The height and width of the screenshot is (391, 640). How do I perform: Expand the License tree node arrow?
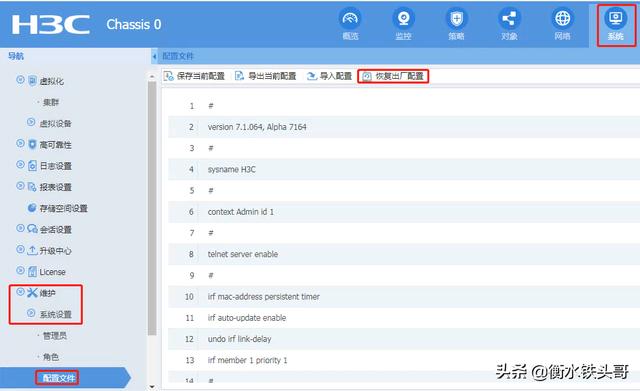click(20, 270)
